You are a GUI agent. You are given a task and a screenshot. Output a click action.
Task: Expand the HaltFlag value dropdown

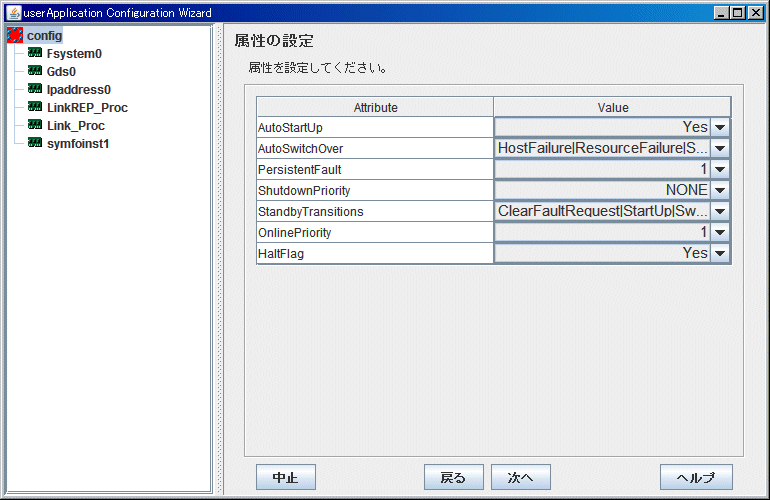[x=720, y=254]
